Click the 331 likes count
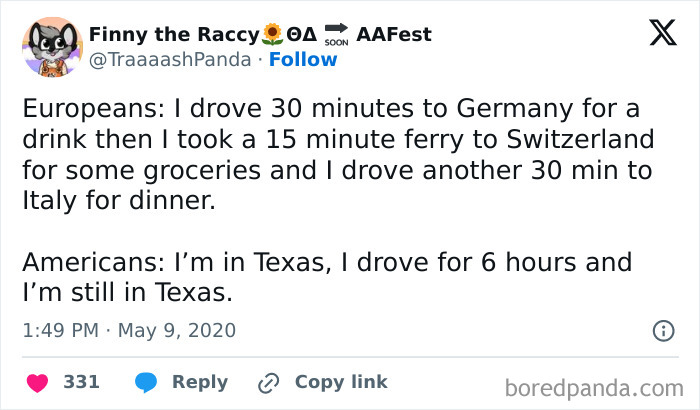The image size is (700, 410). tap(81, 382)
